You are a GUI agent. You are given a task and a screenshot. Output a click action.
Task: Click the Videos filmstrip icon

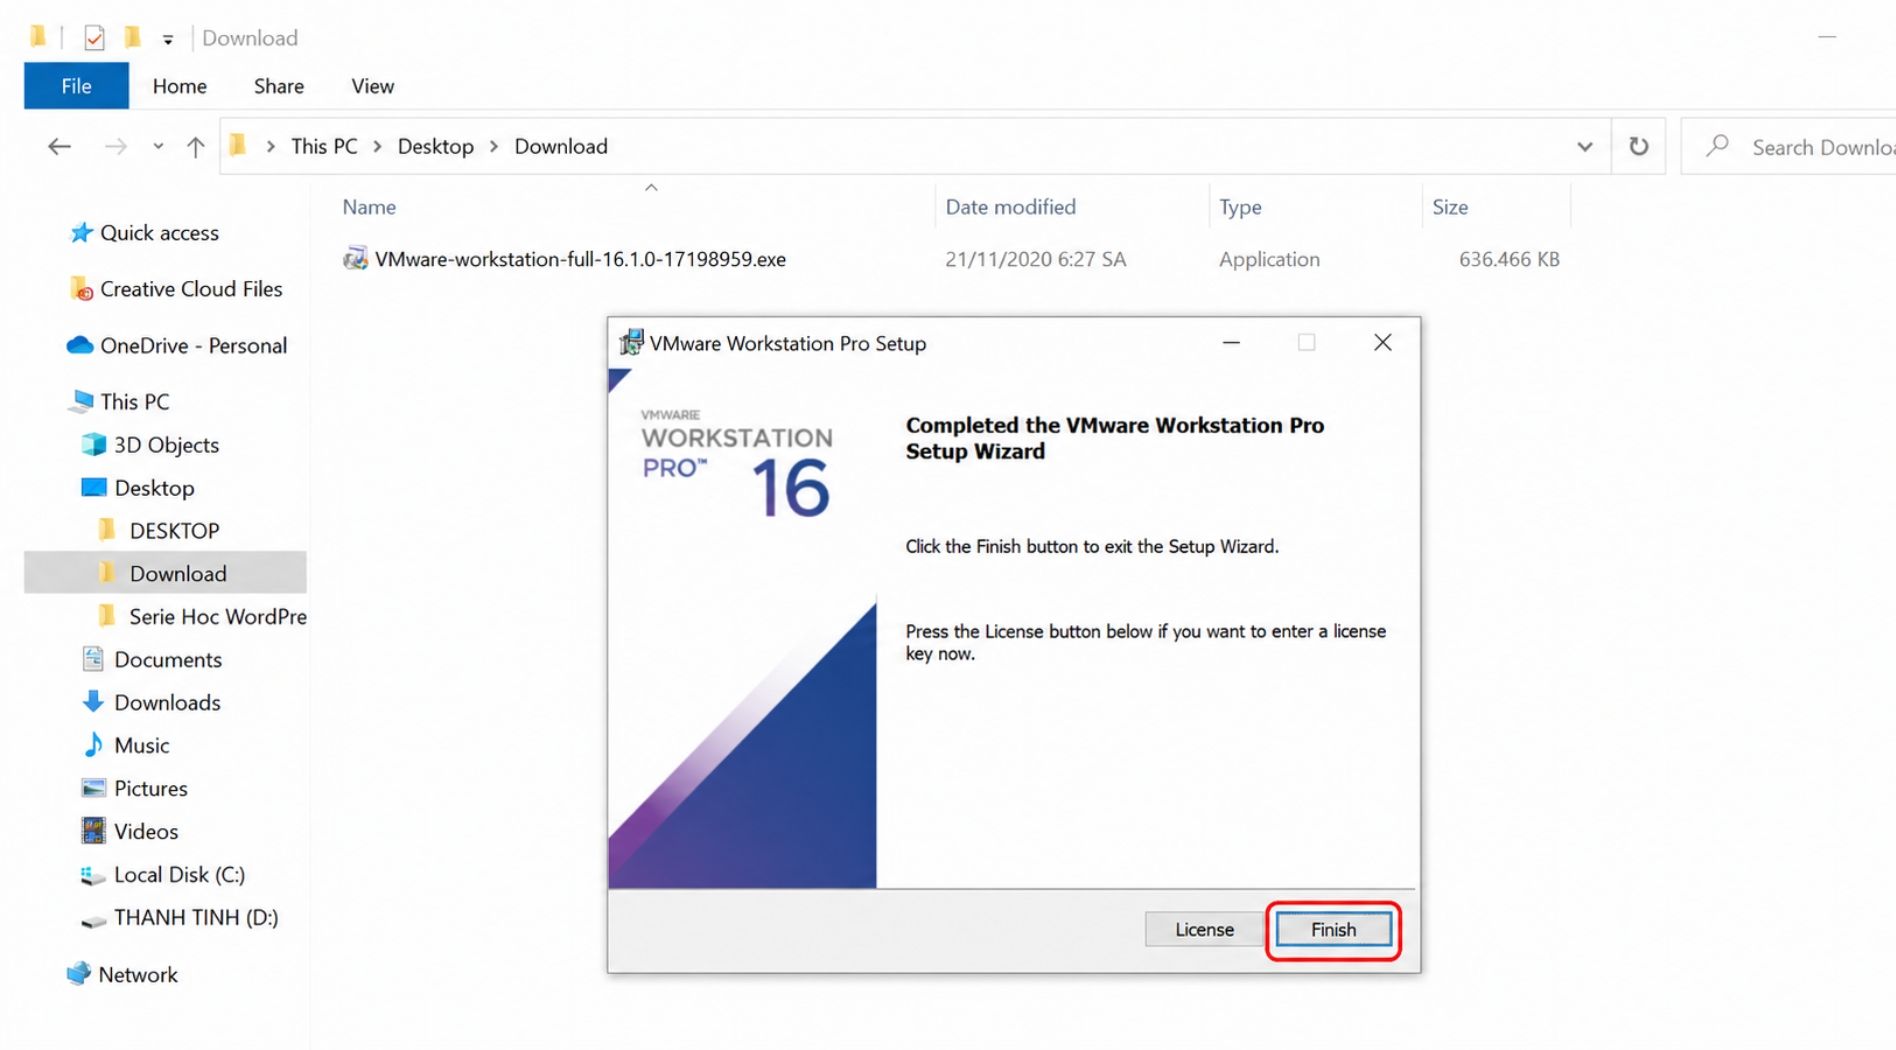pos(94,831)
